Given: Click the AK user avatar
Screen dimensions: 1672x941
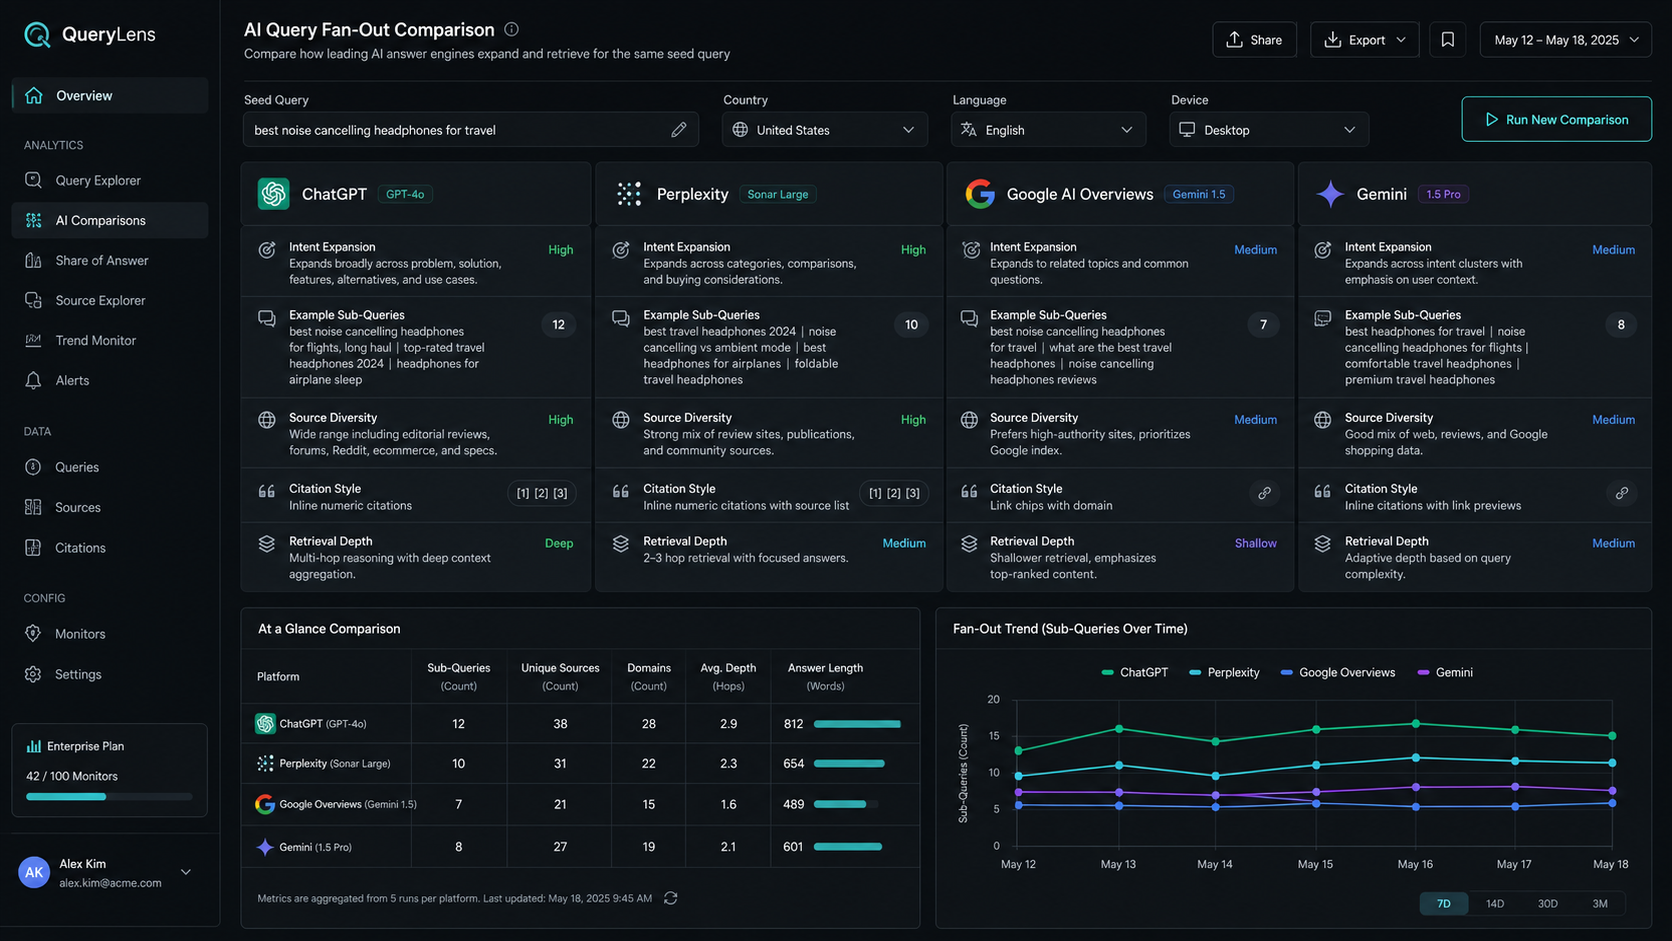Looking at the screenshot, I should click(34, 872).
